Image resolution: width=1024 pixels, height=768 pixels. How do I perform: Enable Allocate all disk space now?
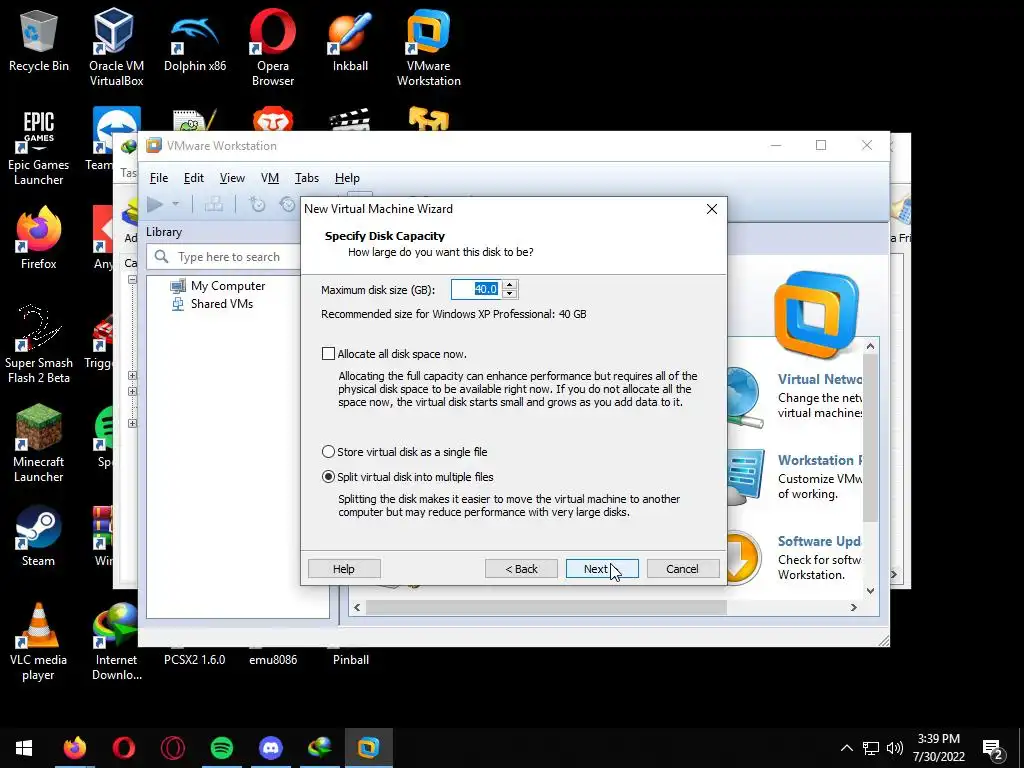pyautogui.click(x=328, y=354)
